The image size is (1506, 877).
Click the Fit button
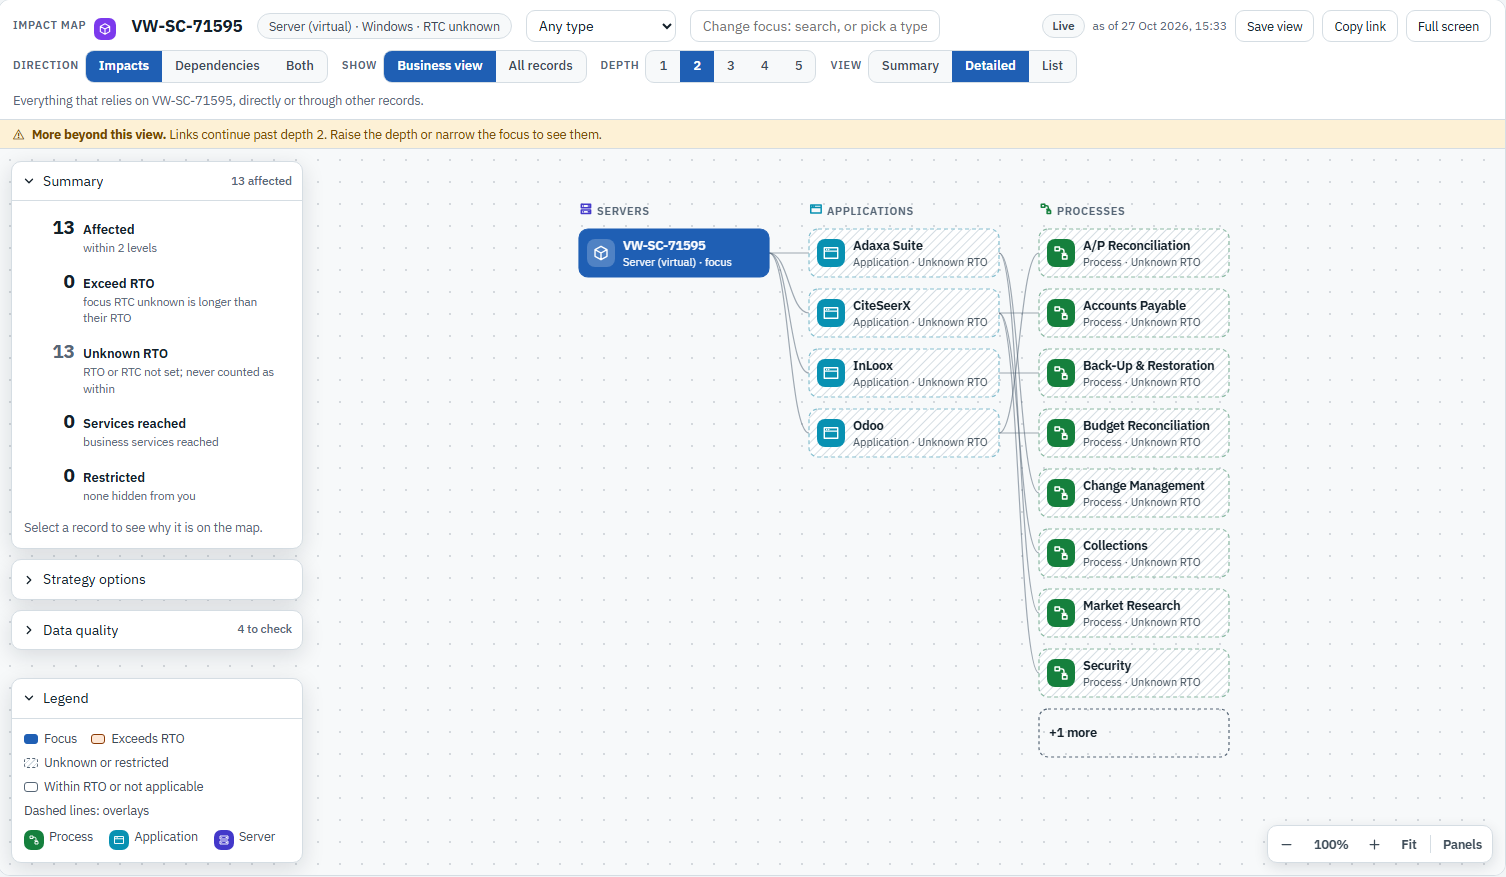[1409, 845]
